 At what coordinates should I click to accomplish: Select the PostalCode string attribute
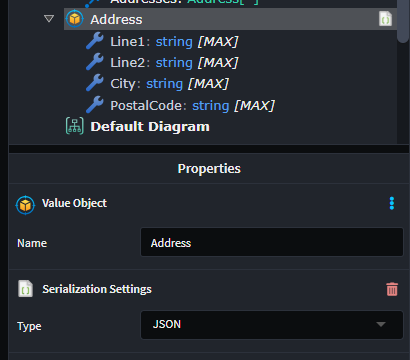coord(192,105)
